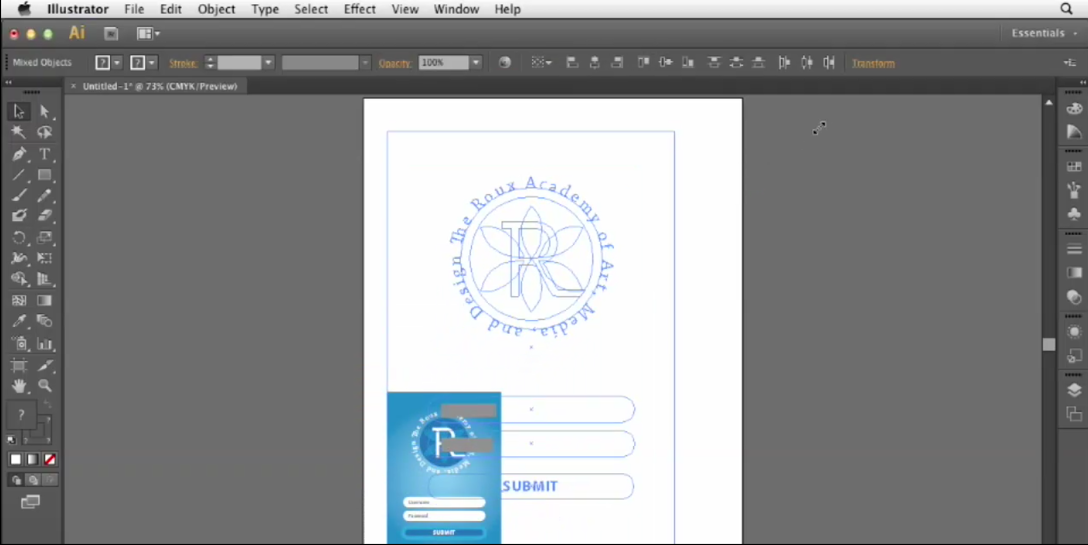
Task: Select the Slice tool
Action: click(44, 365)
